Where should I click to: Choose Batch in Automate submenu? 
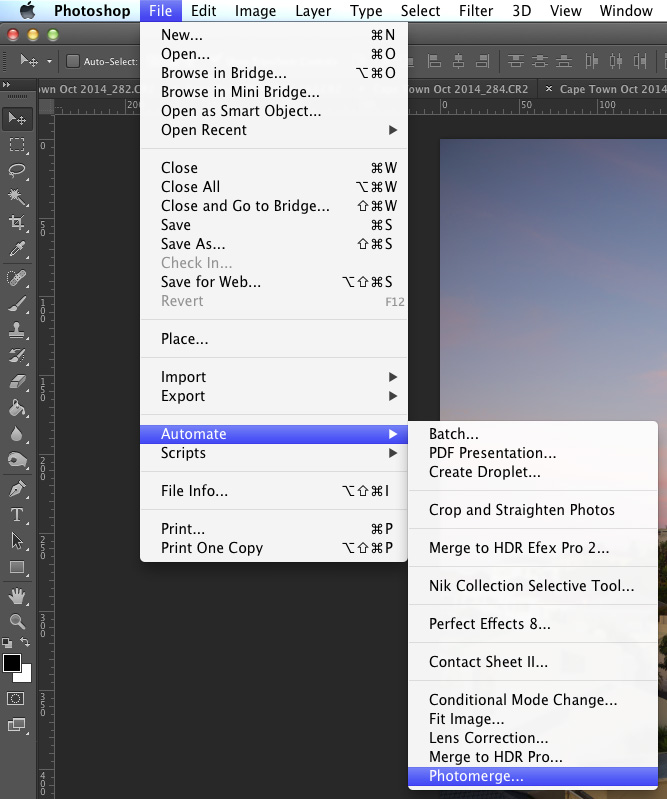[x=533, y=434]
